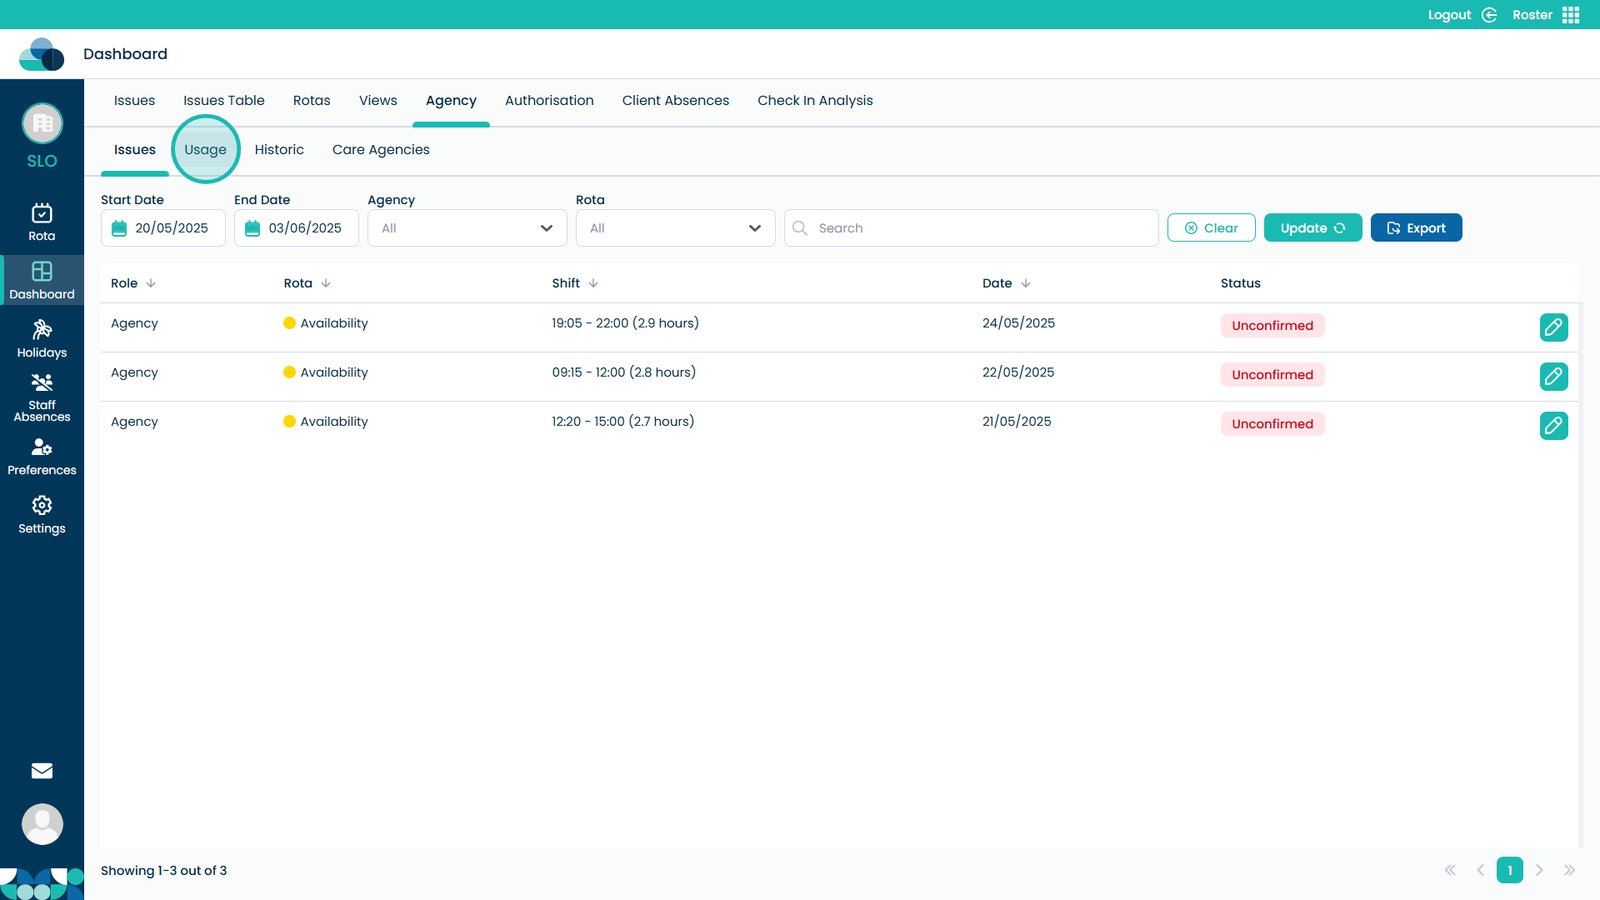Open Holidays from the sidebar
This screenshot has height=900, width=1600.
(42, 338)
